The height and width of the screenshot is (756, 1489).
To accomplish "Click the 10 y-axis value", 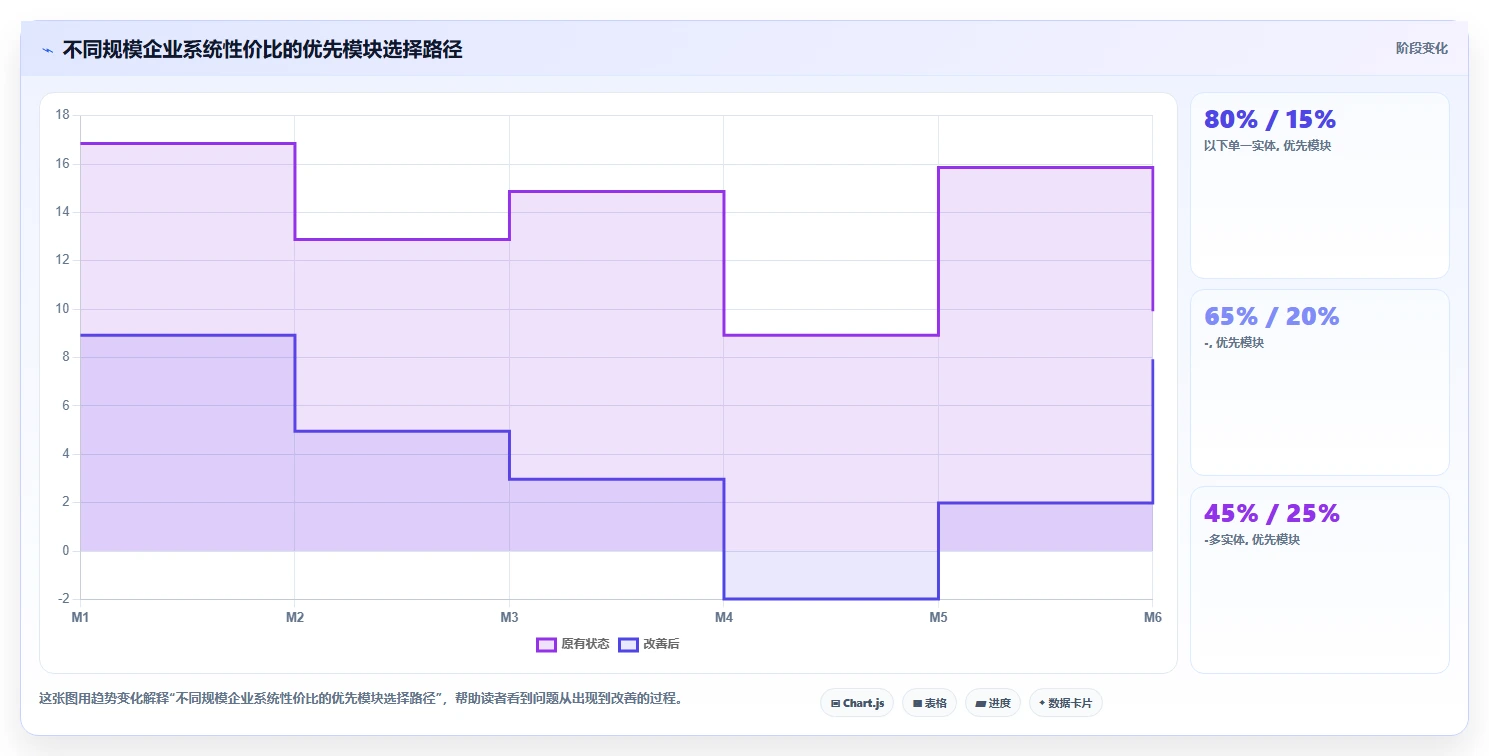I will [x=62, y=309].
